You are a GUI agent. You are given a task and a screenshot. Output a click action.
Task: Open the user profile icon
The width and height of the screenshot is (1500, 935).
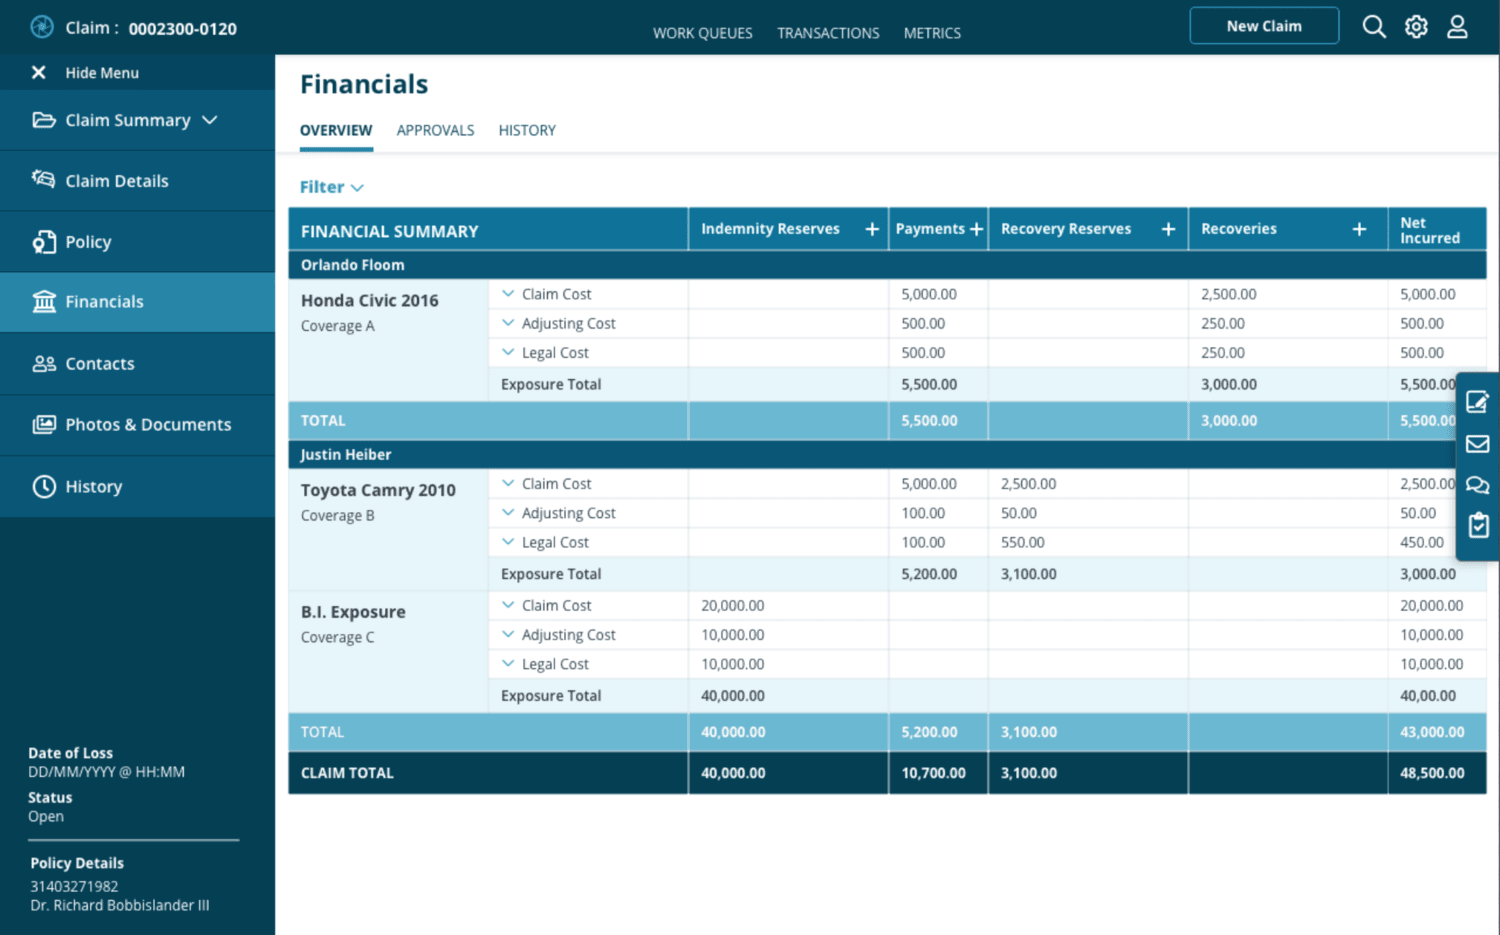[x=1457, y=26]
